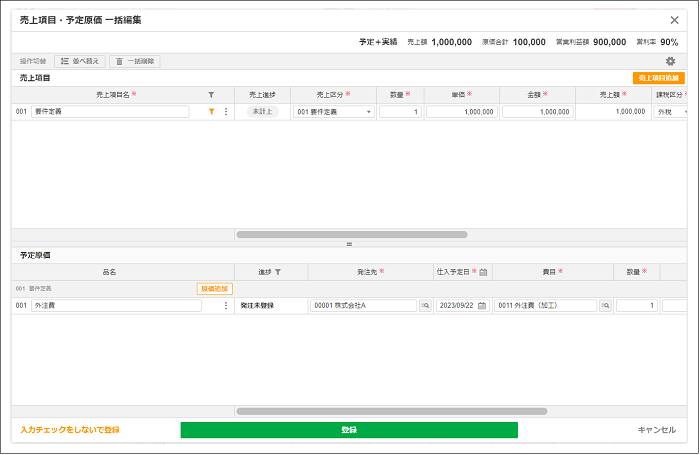Screen dimensions: 700x455
Task: Click the 90% profit rate value
Action: (x=669, y=42)
